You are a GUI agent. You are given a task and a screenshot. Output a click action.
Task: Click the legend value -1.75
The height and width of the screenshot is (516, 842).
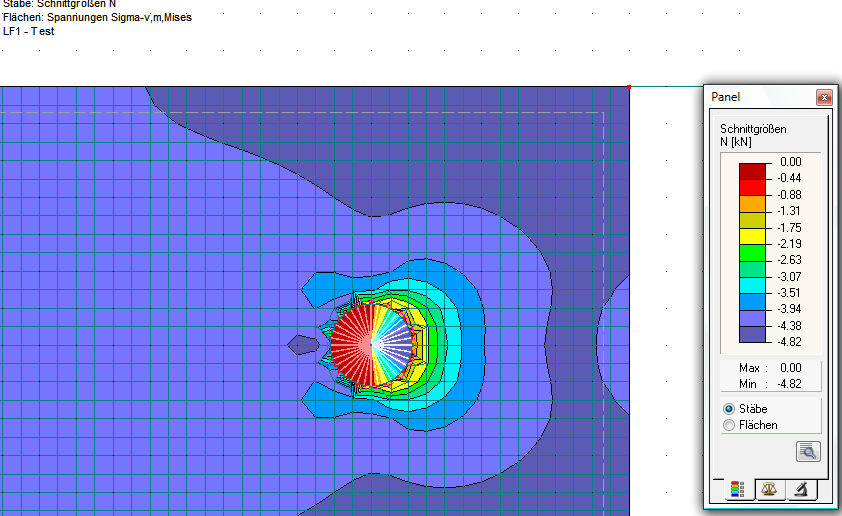[x=789, y=227]
